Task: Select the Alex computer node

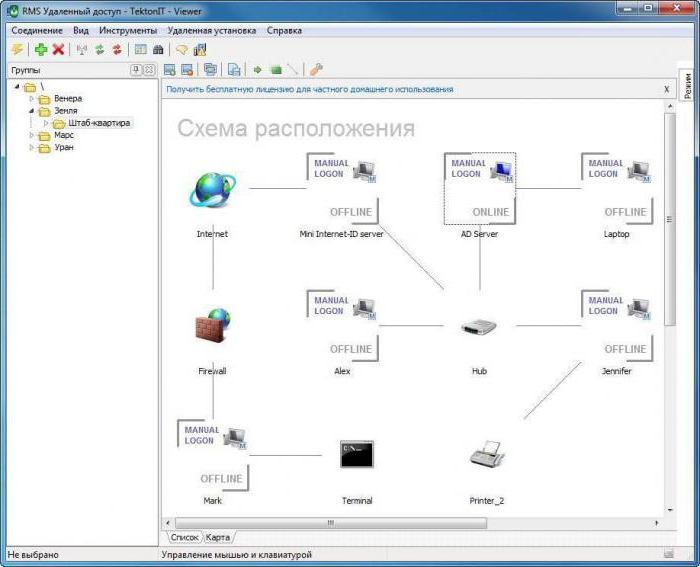Action: point(342,325)
